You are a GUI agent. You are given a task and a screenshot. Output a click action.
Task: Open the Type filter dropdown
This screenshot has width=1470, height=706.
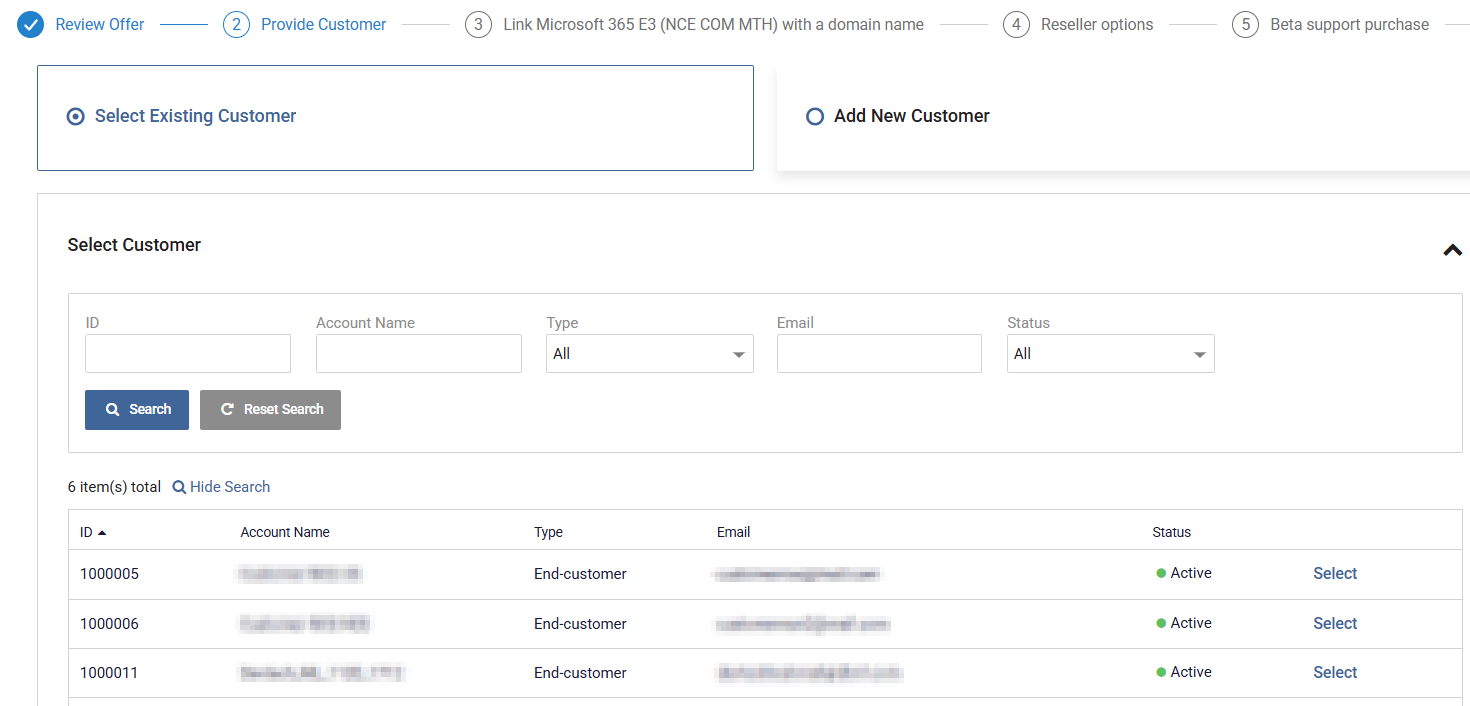649,354
